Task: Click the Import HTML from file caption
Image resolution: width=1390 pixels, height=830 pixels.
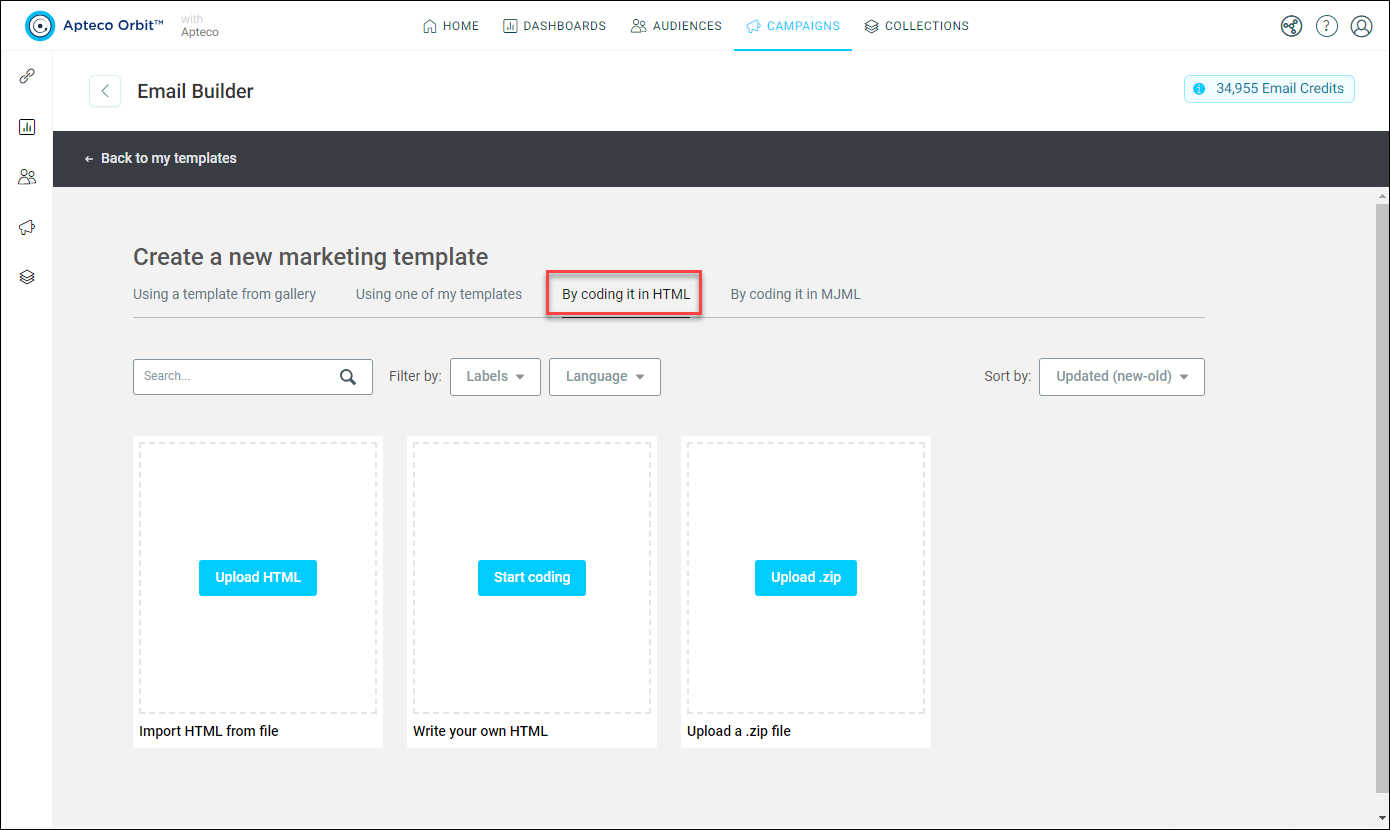Action: (209, 731)
